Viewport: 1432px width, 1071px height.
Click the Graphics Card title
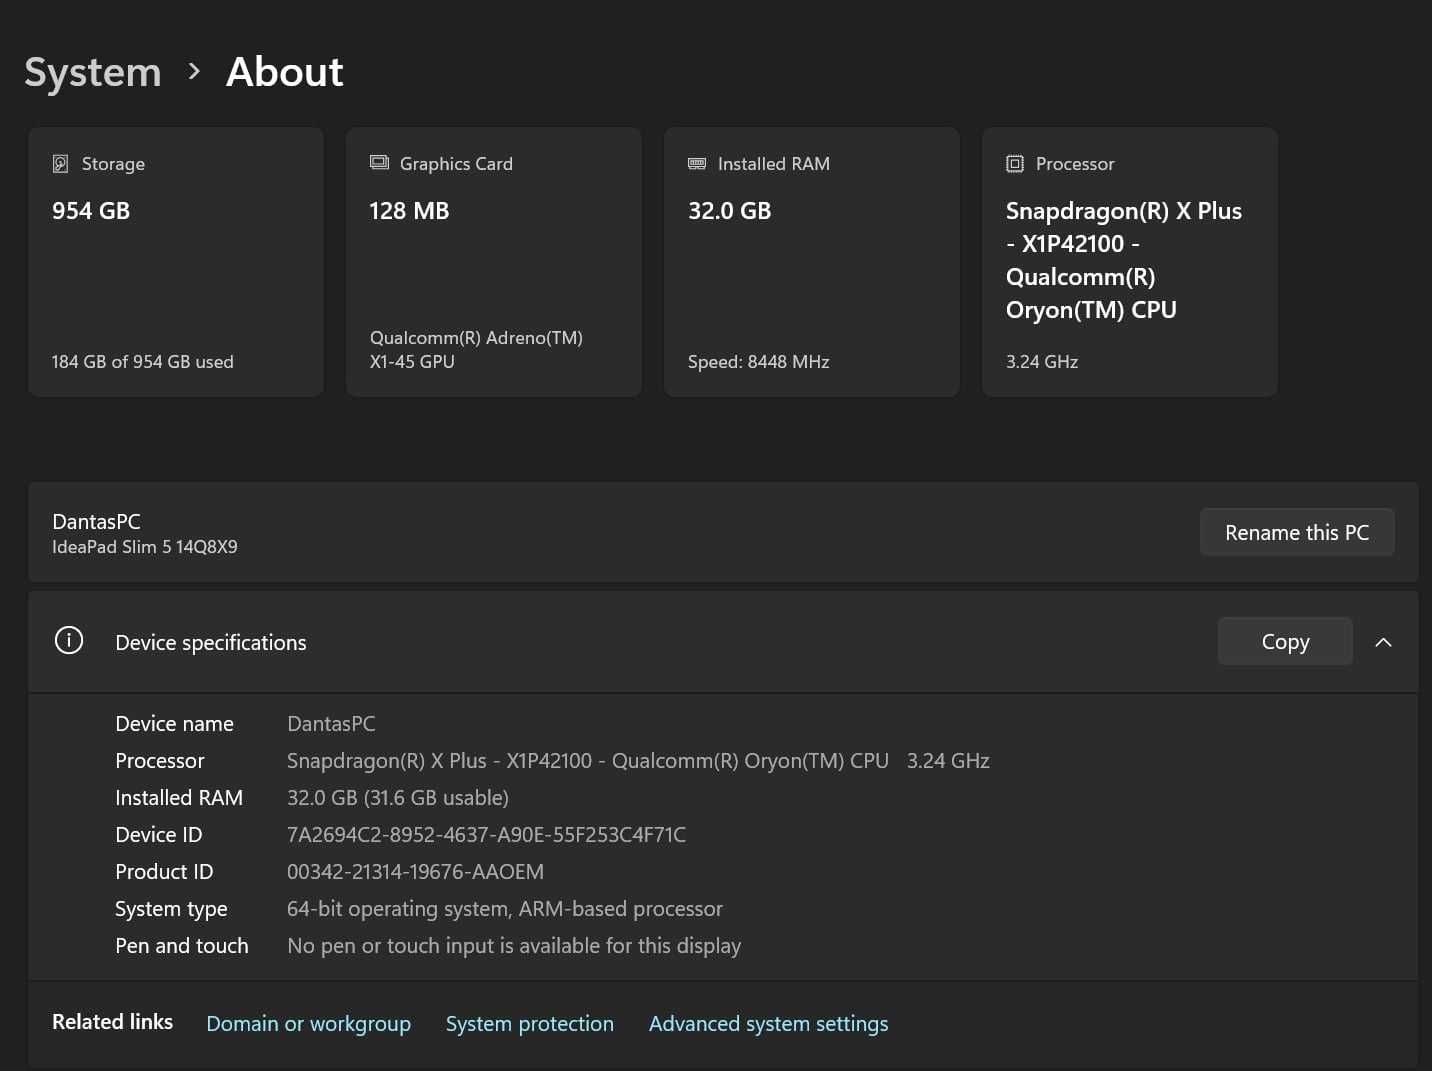(456, 163)
